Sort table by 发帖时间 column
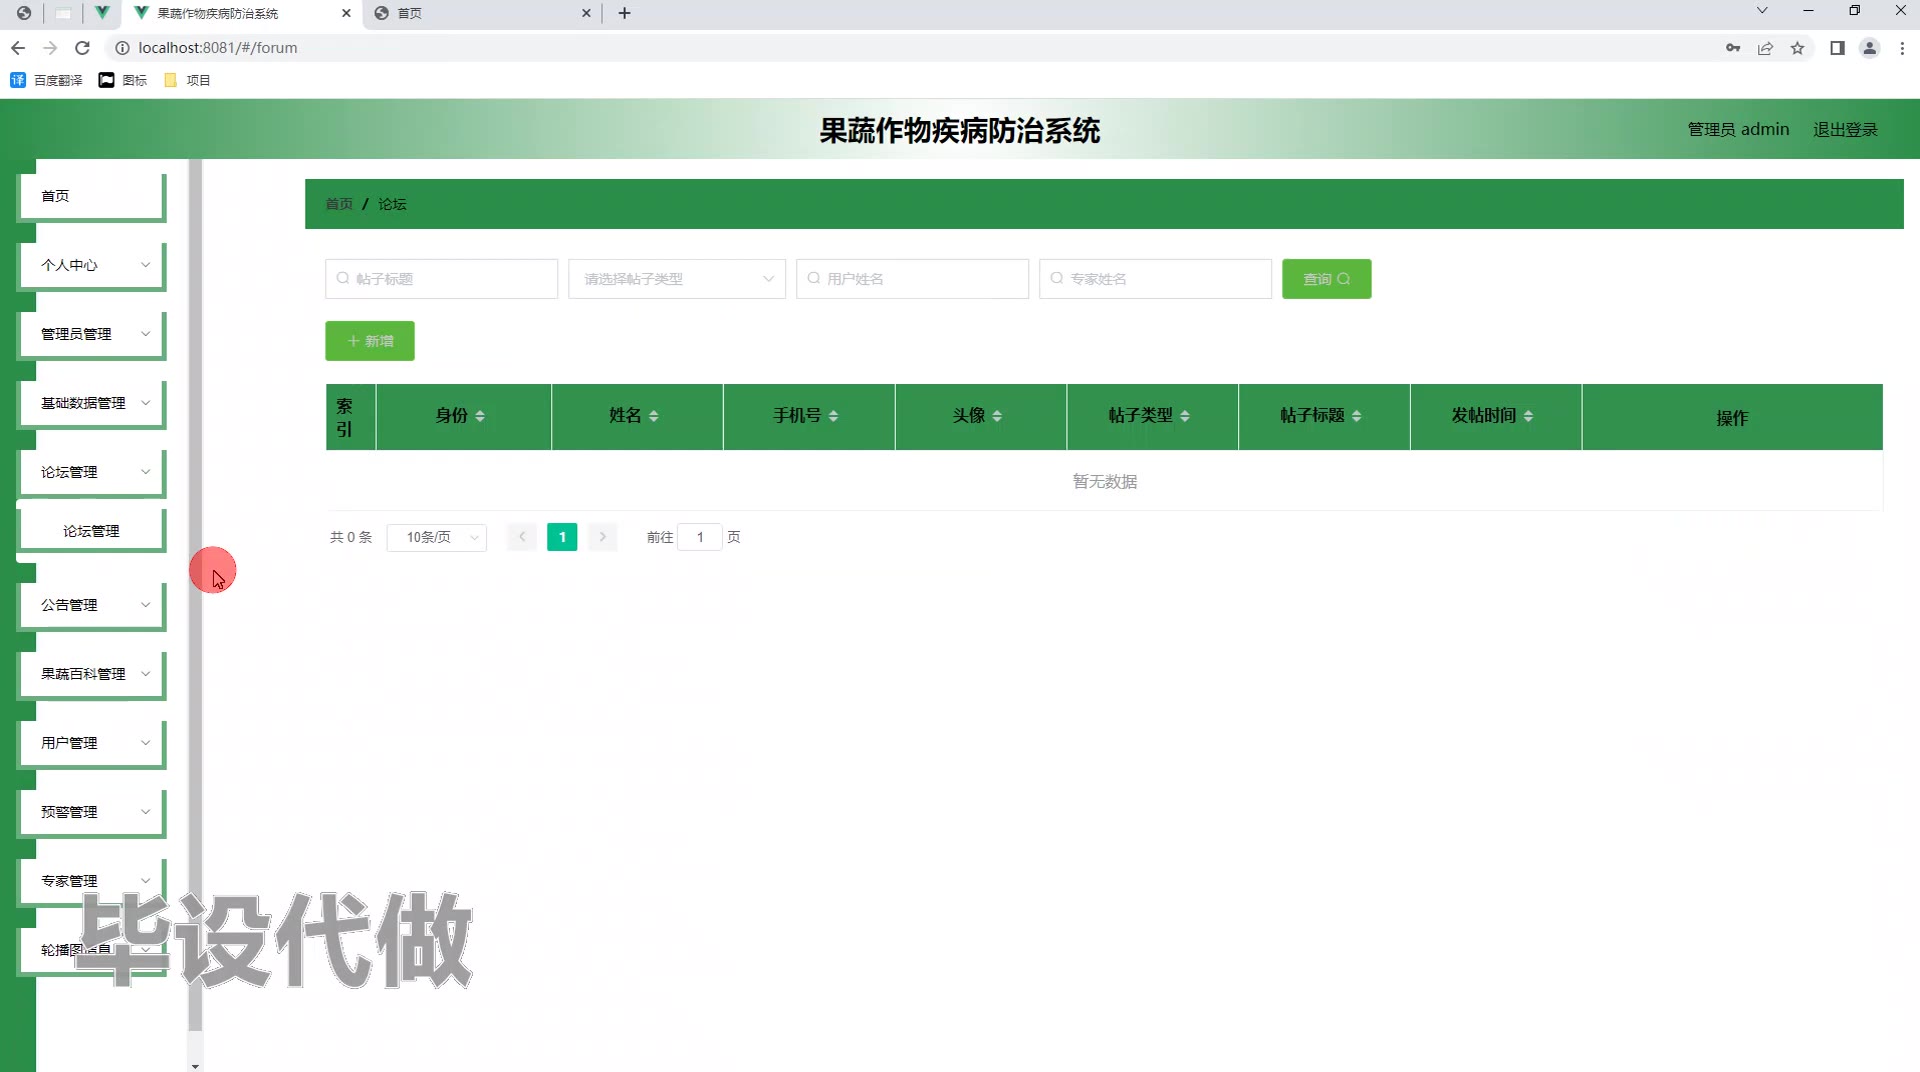The image size is (1920, 1072). [1528, 416]
